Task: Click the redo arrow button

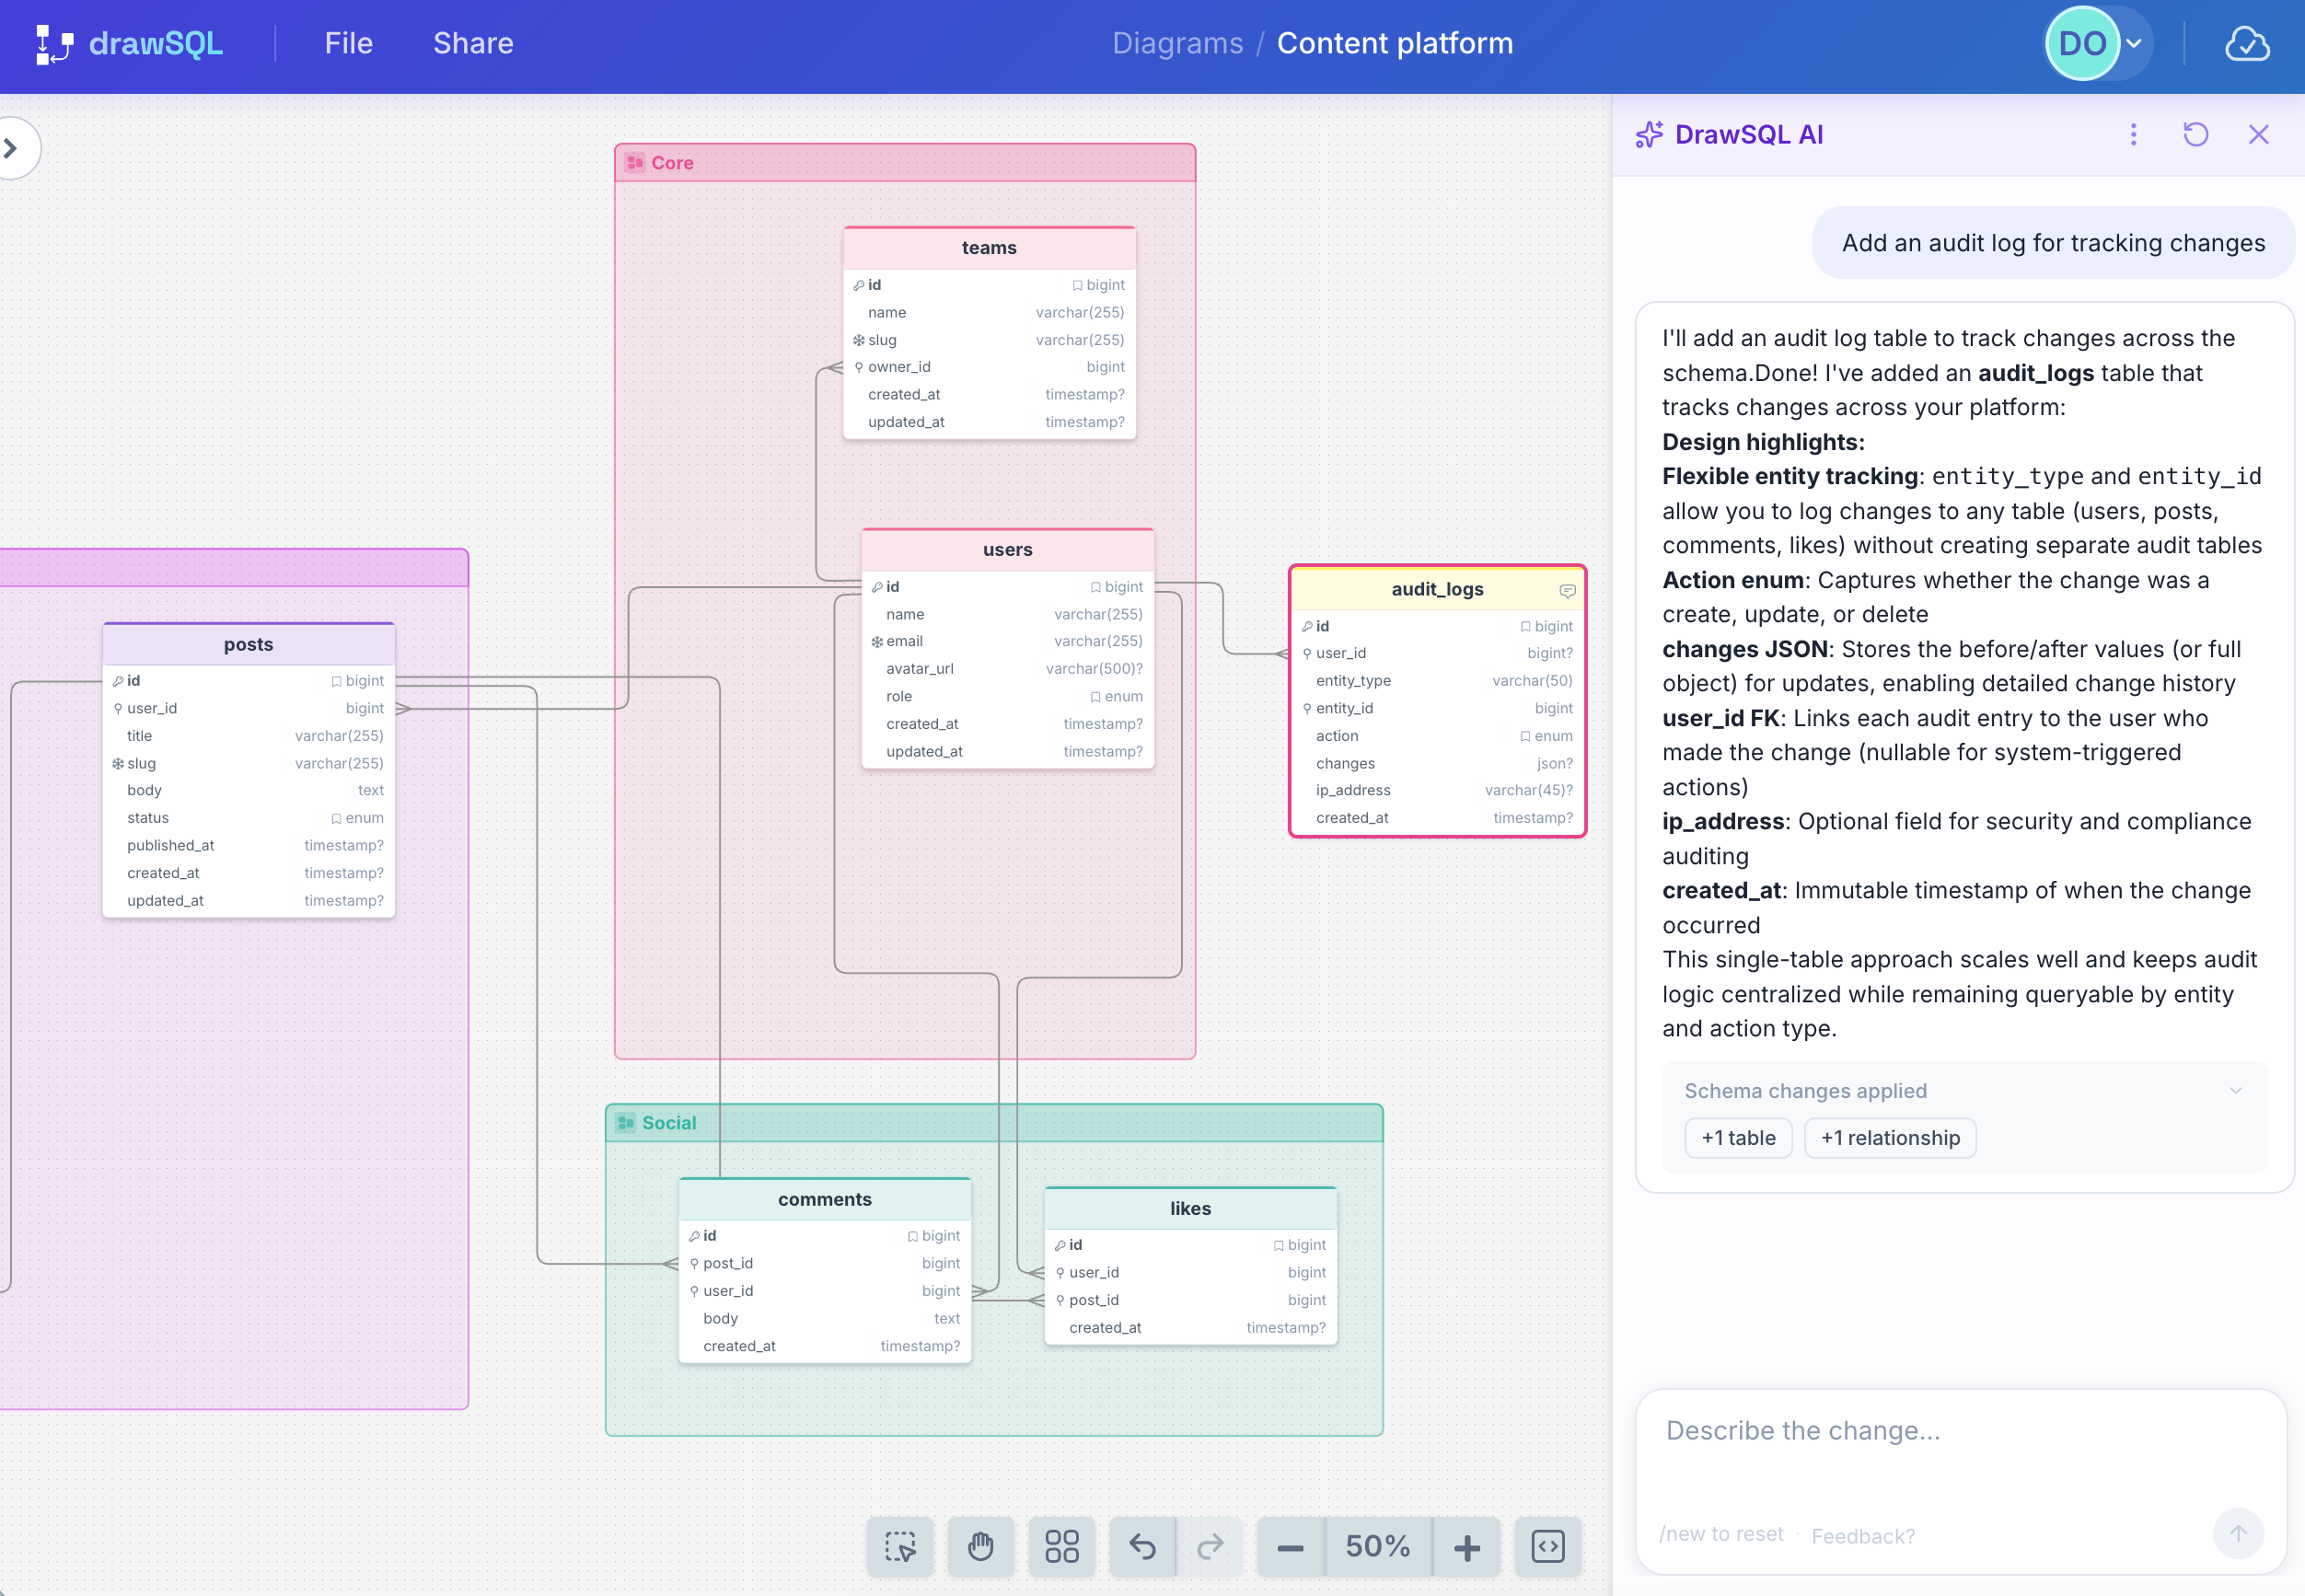Action: tap(1210, 1546)
